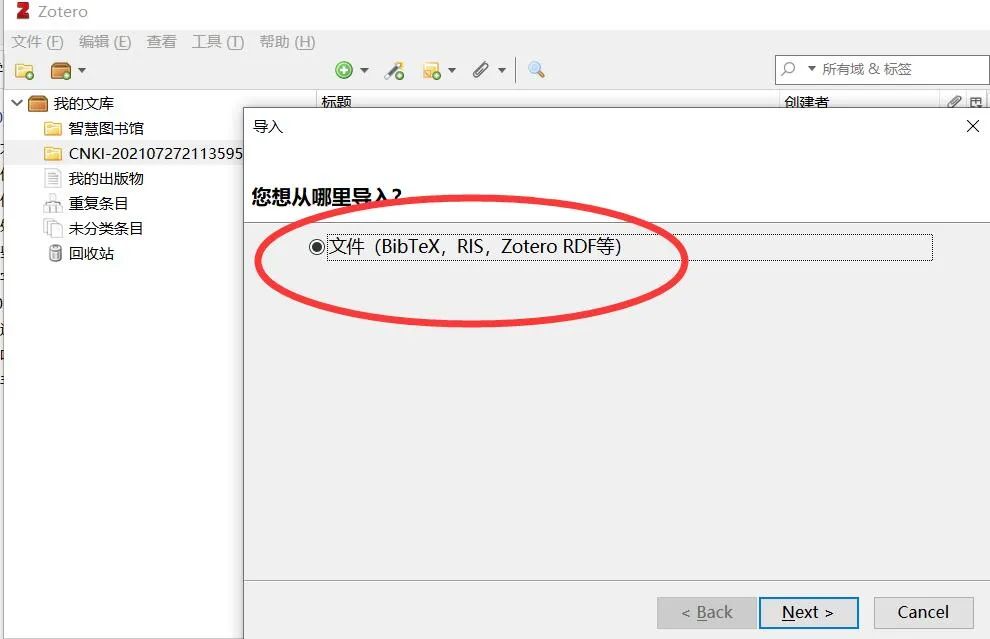
Task: Open the Add Attachment dropdown arrow
Action: point(502,70)
